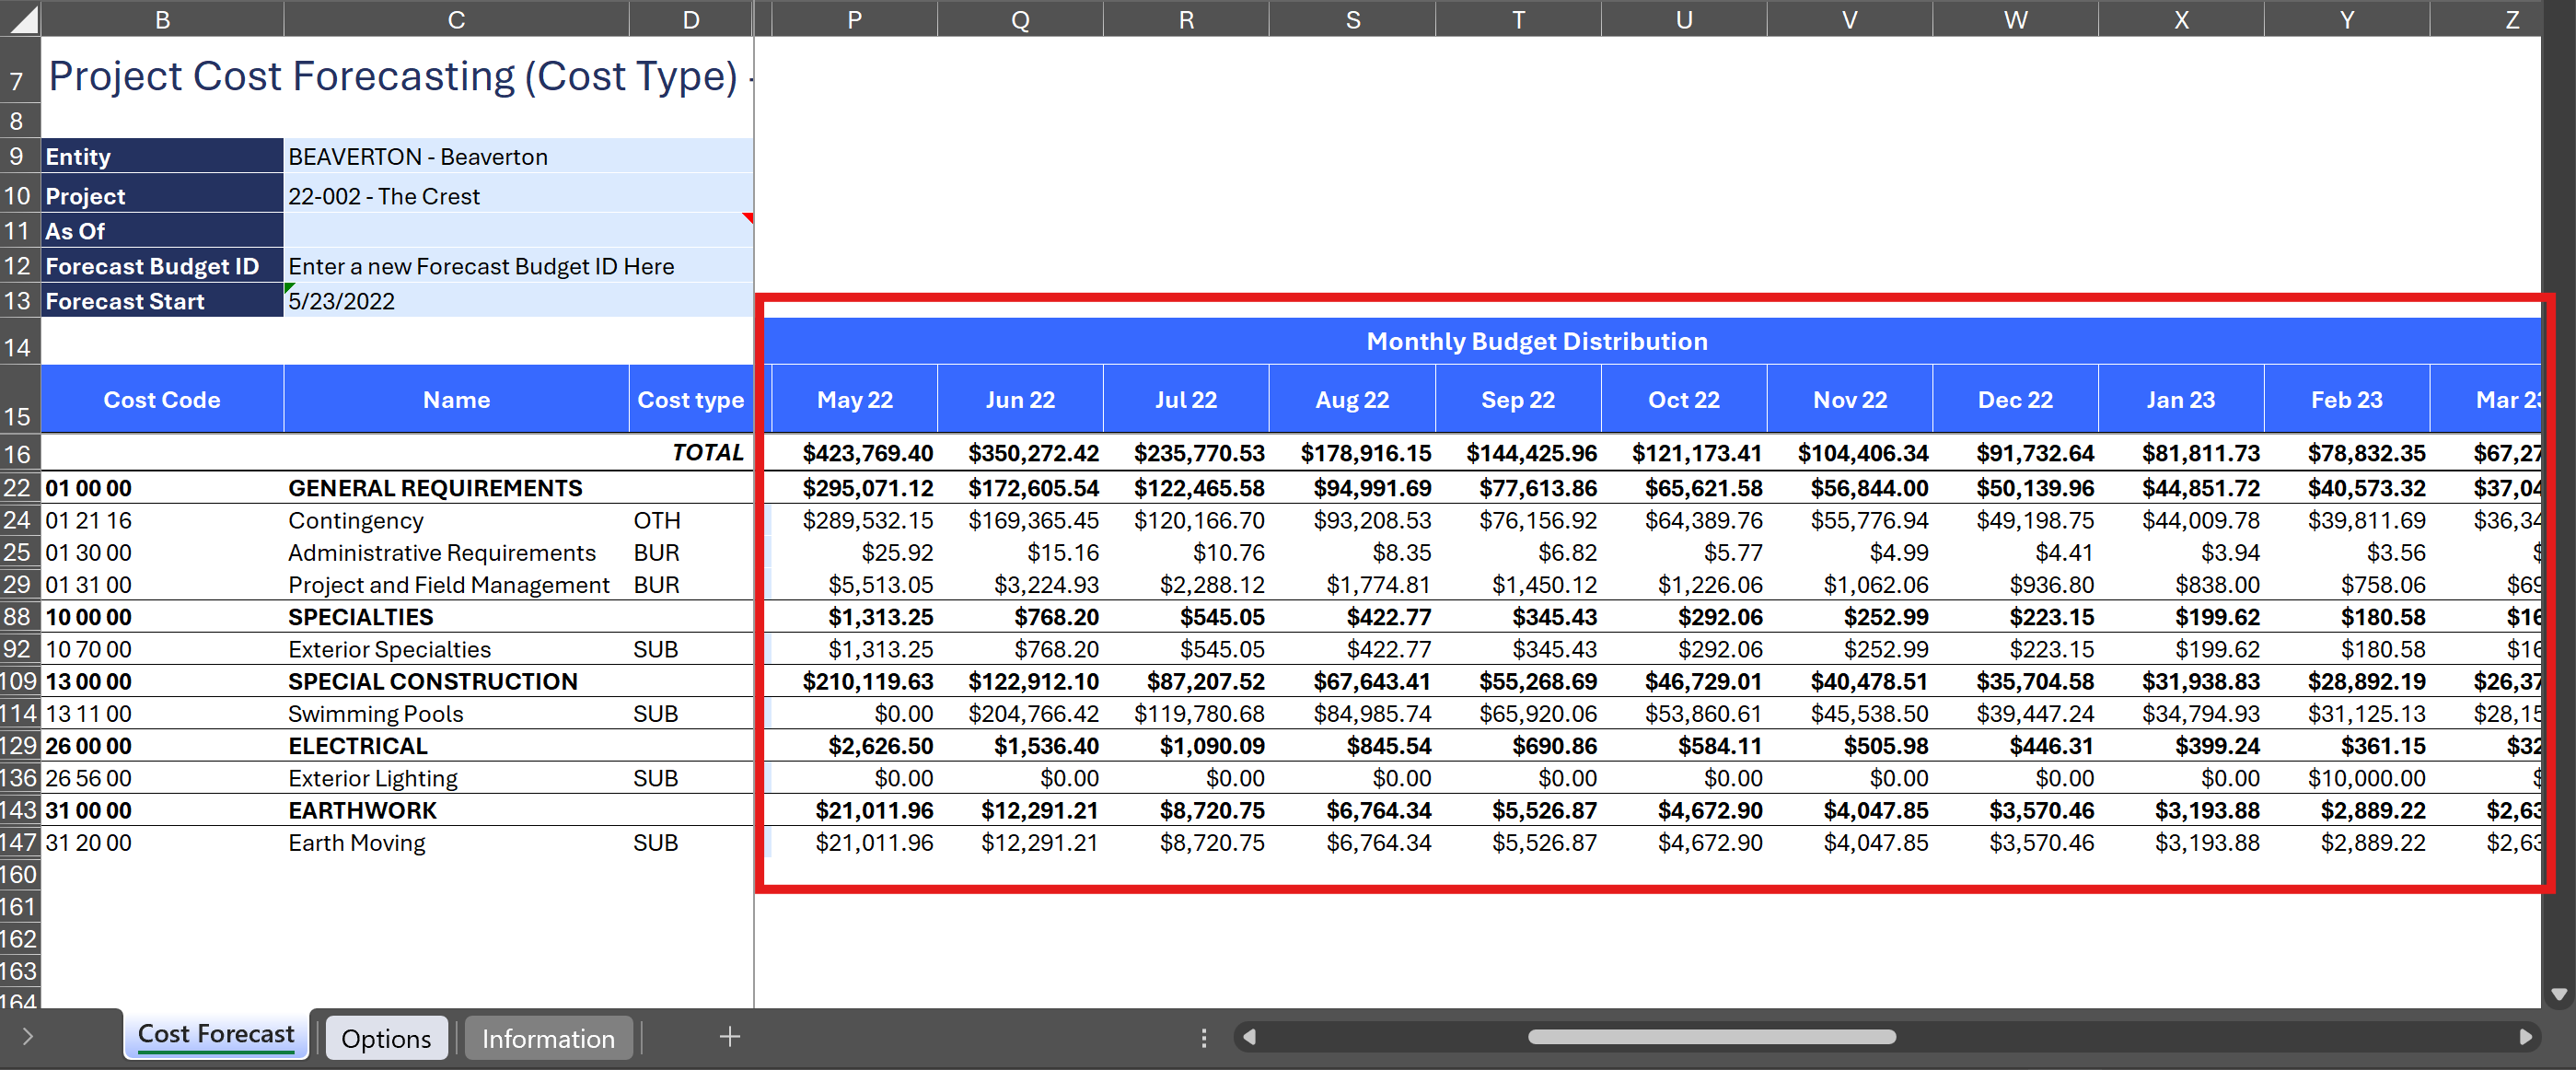
Task: Select the Cost Forecast sheet tab
Action: pos(216,1034)
